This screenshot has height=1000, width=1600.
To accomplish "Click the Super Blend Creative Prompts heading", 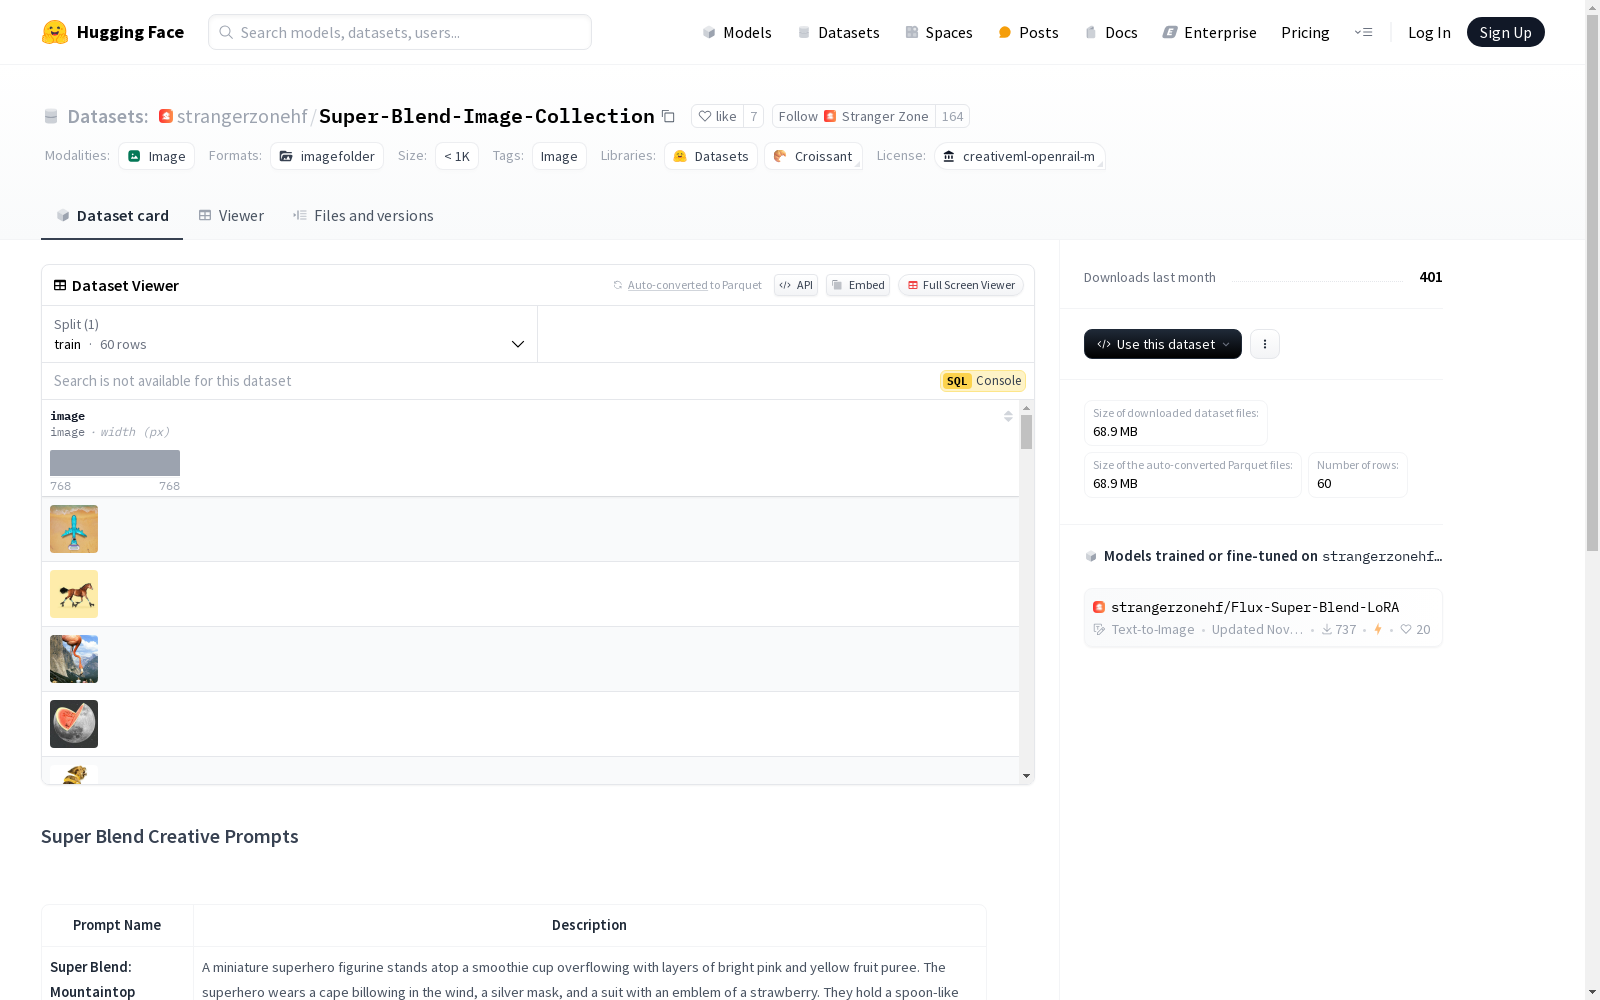I will [170, 837].
